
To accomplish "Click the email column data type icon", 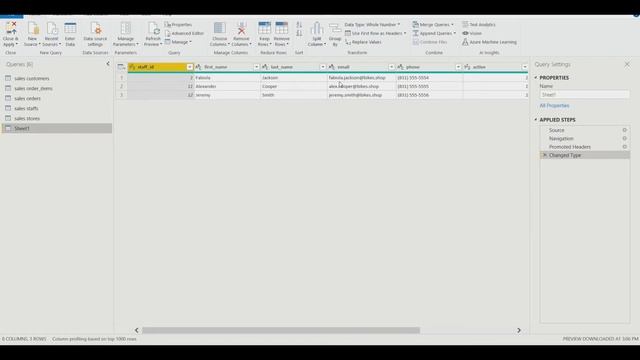I will 332,67.
